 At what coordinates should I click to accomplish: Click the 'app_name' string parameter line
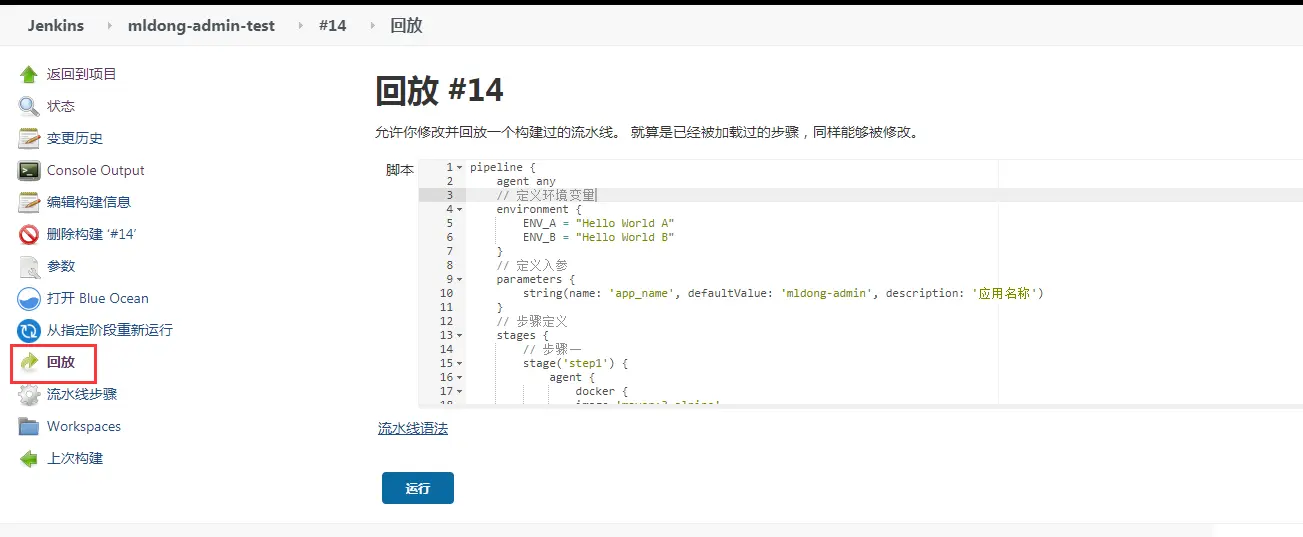(783, 293)
